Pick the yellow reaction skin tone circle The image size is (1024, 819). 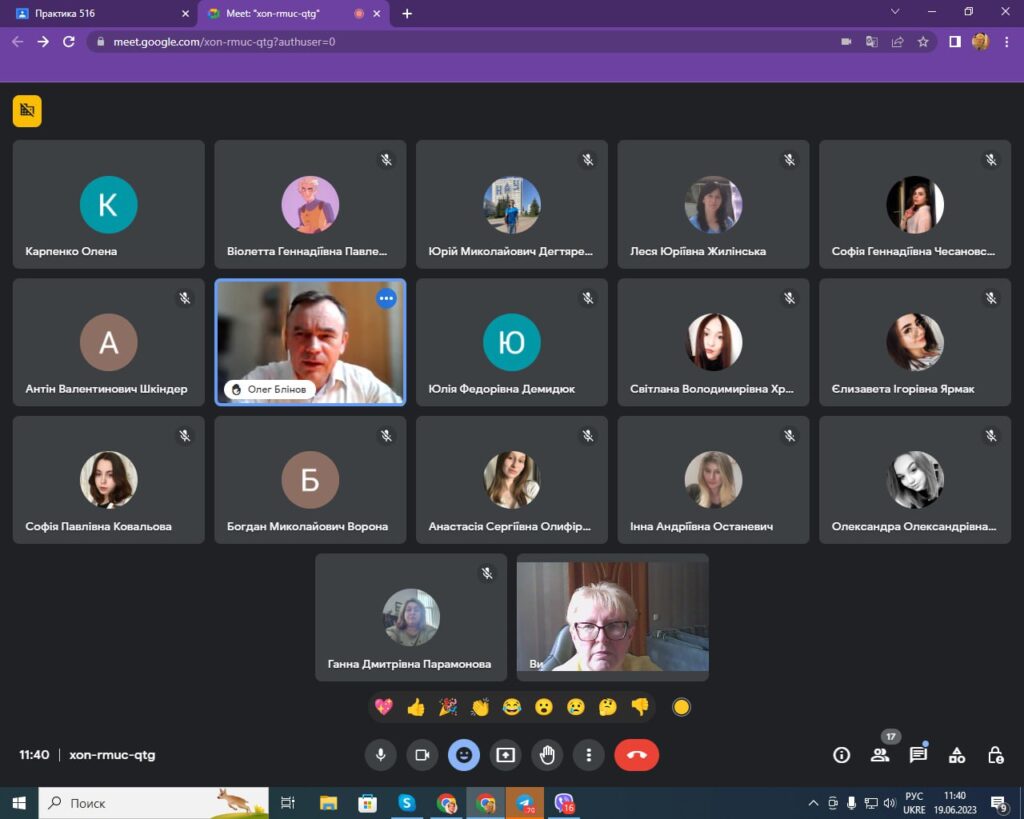click(681, 707)
